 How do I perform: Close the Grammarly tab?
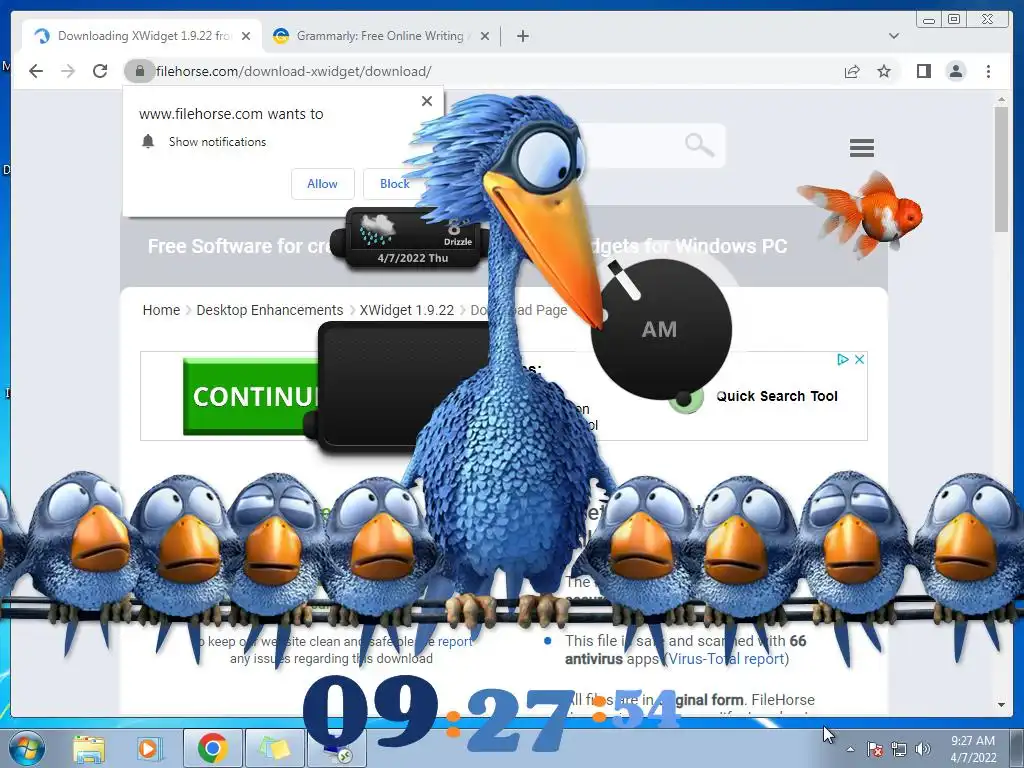[485, 36]
